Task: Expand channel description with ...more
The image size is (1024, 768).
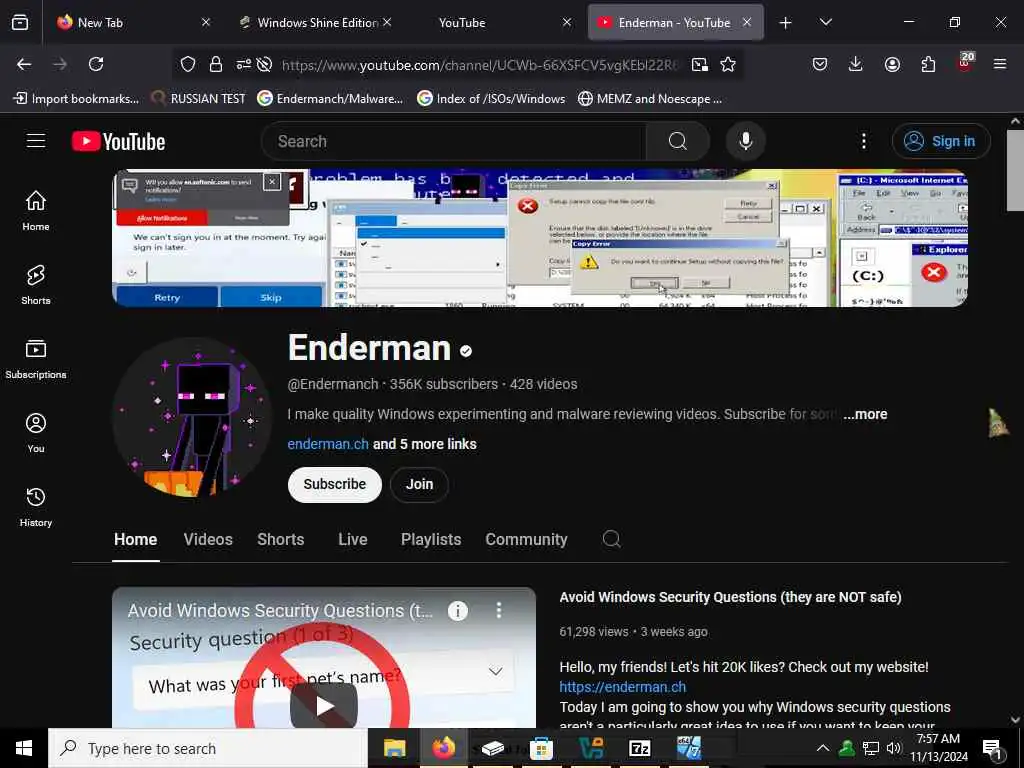Action: 865,414
